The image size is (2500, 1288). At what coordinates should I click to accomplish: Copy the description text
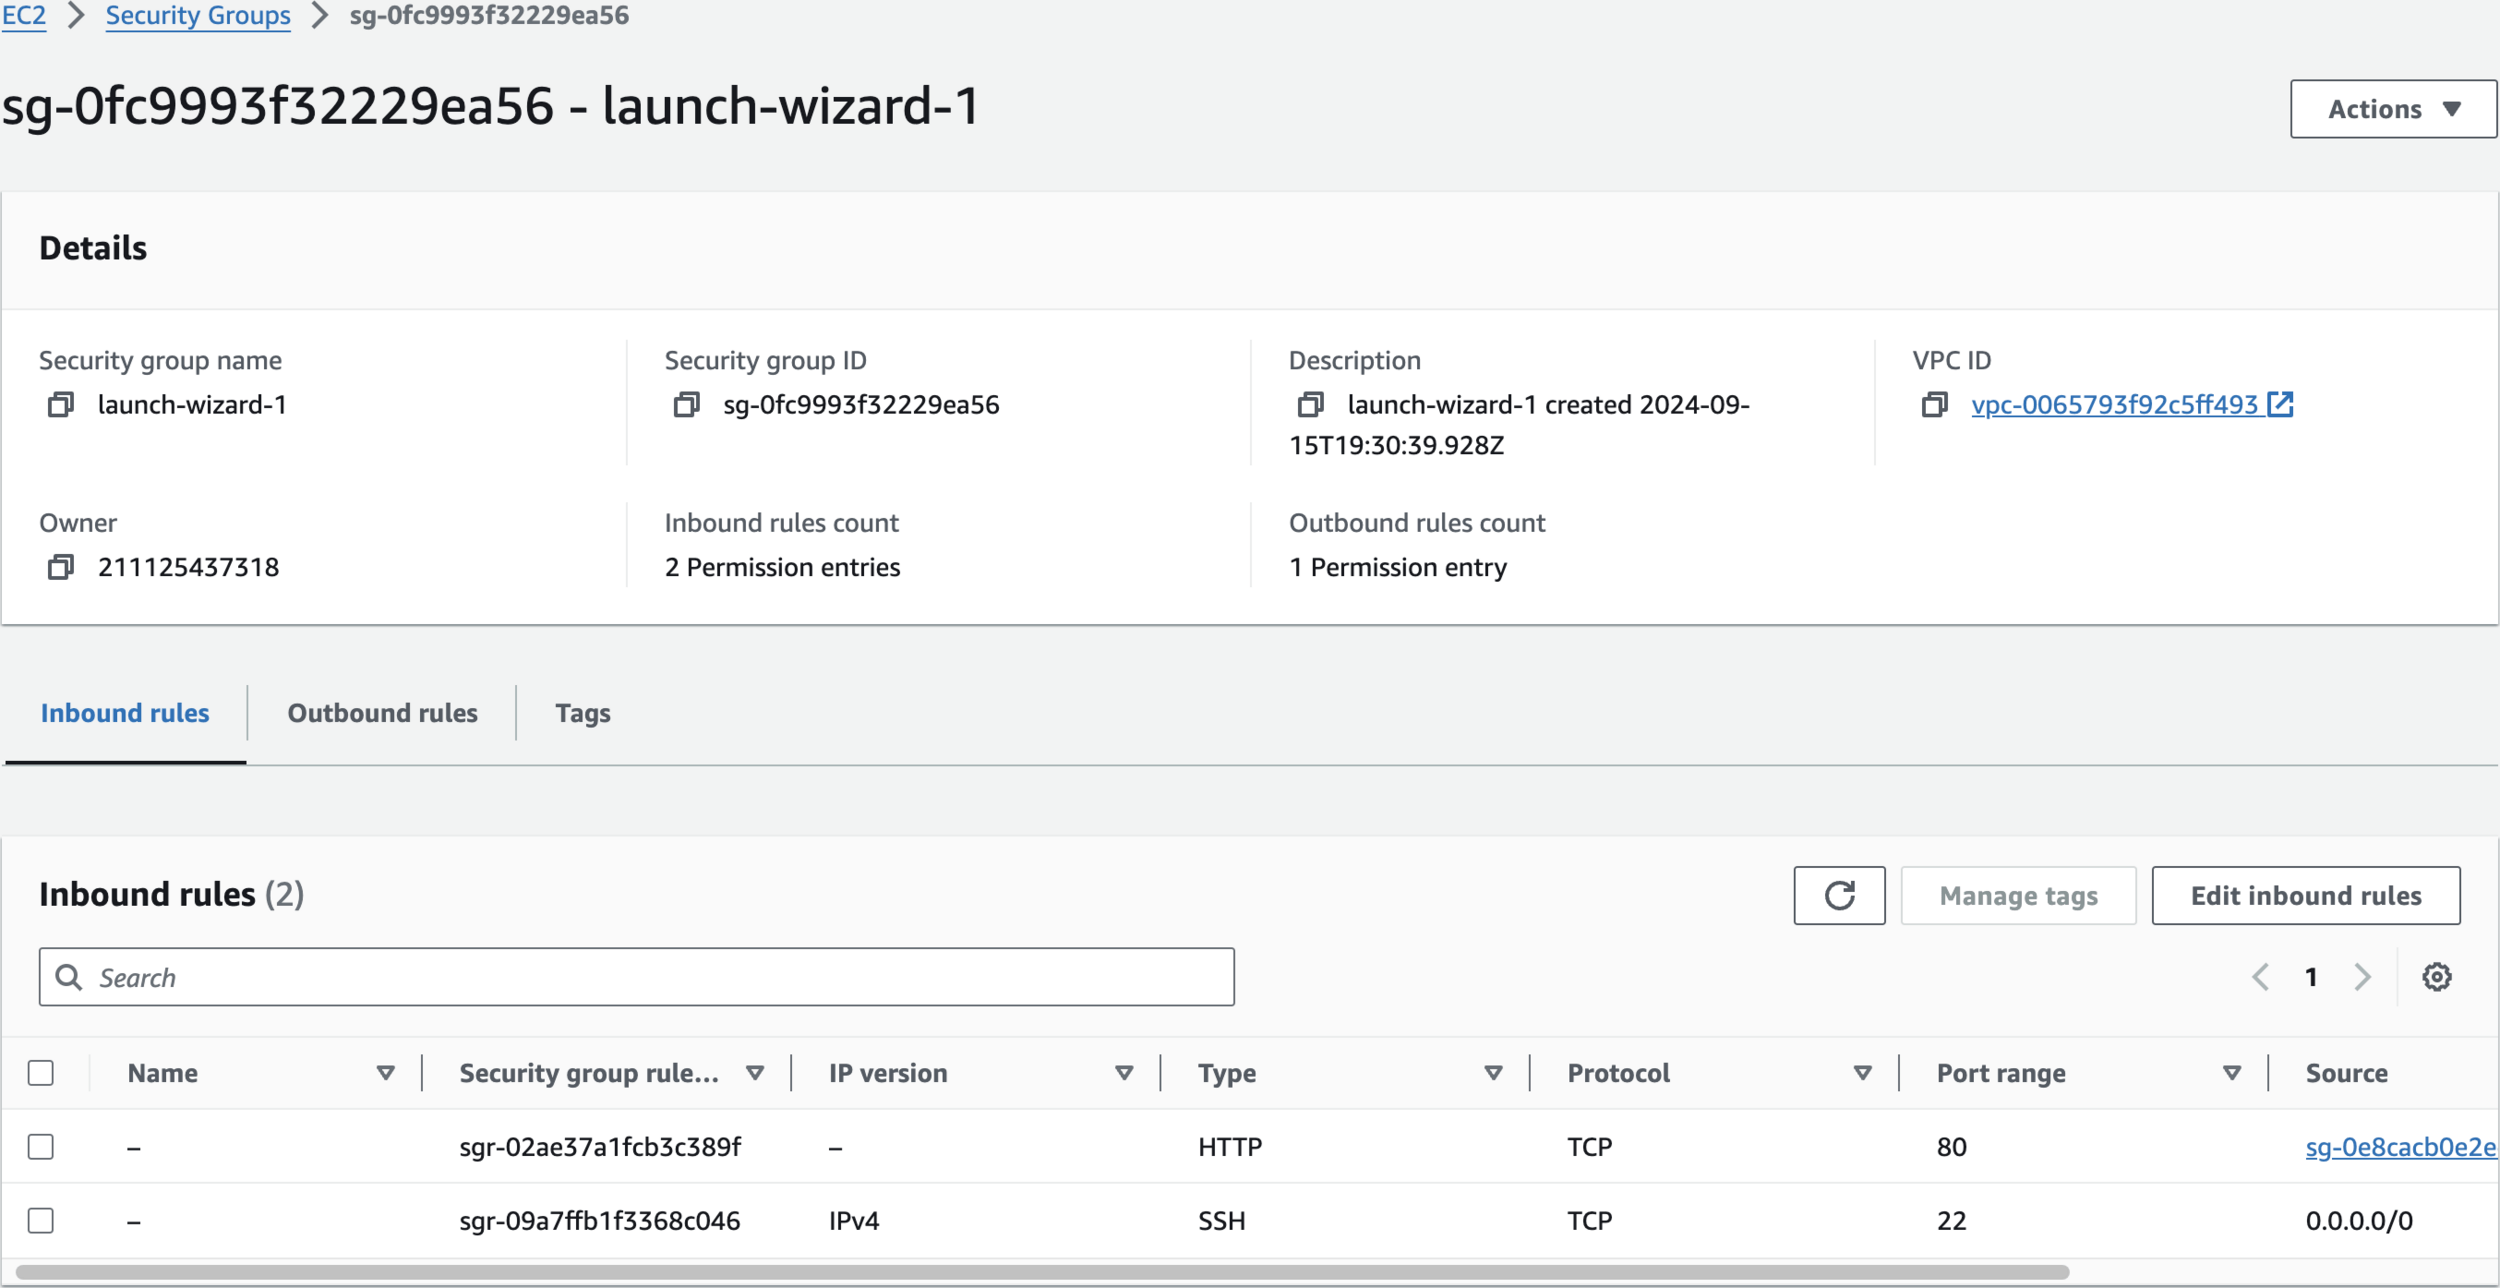[x=1310, y=405]
